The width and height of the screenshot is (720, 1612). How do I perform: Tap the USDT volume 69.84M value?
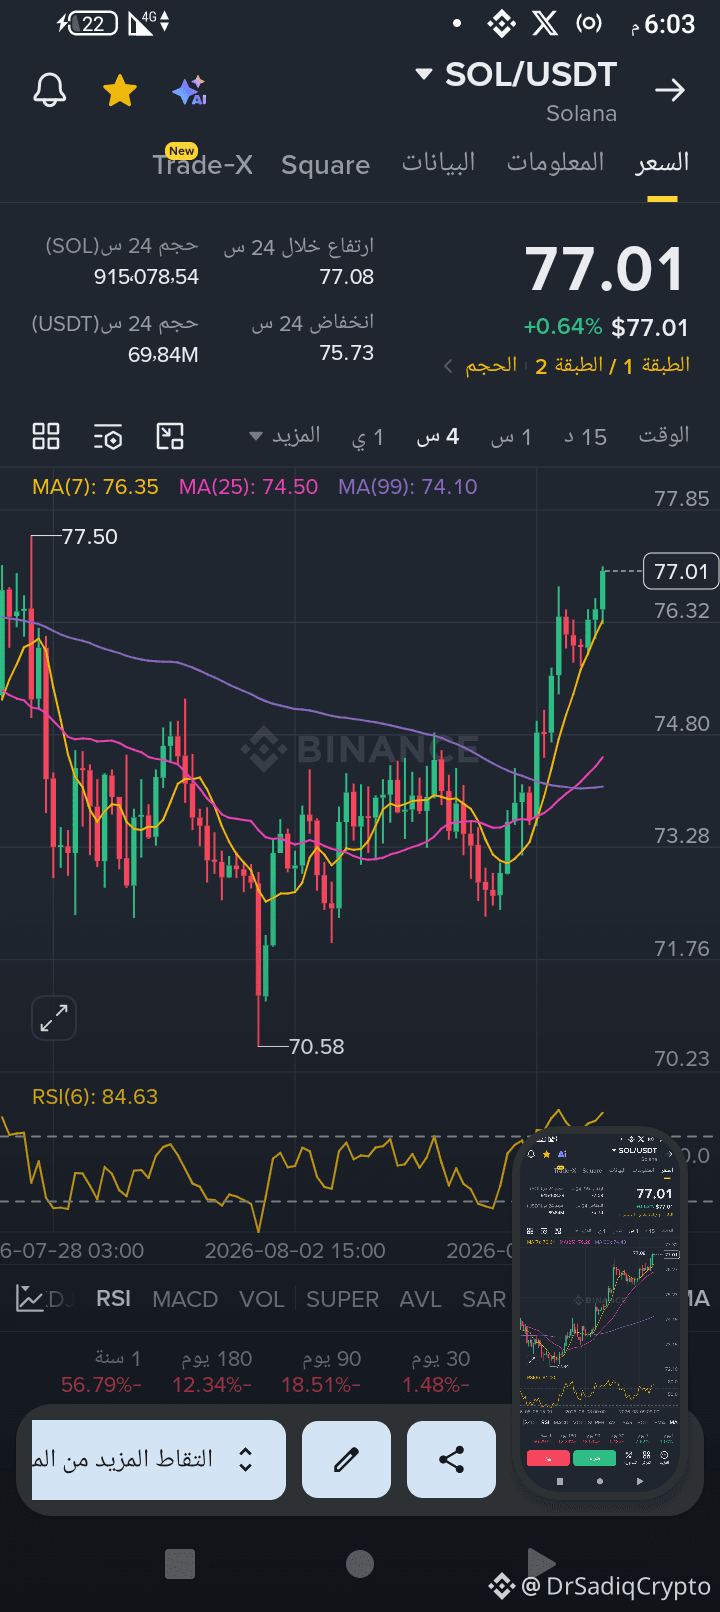(x=163, y=354)
